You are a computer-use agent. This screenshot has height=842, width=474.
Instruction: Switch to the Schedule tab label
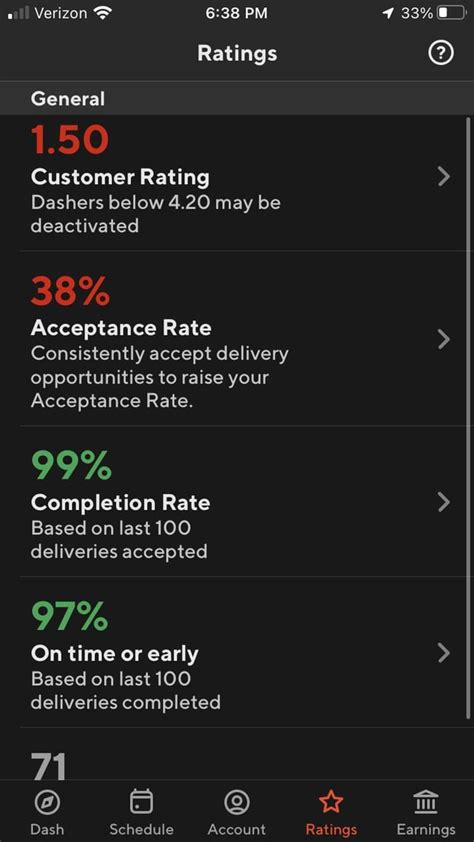coord(141,829)
